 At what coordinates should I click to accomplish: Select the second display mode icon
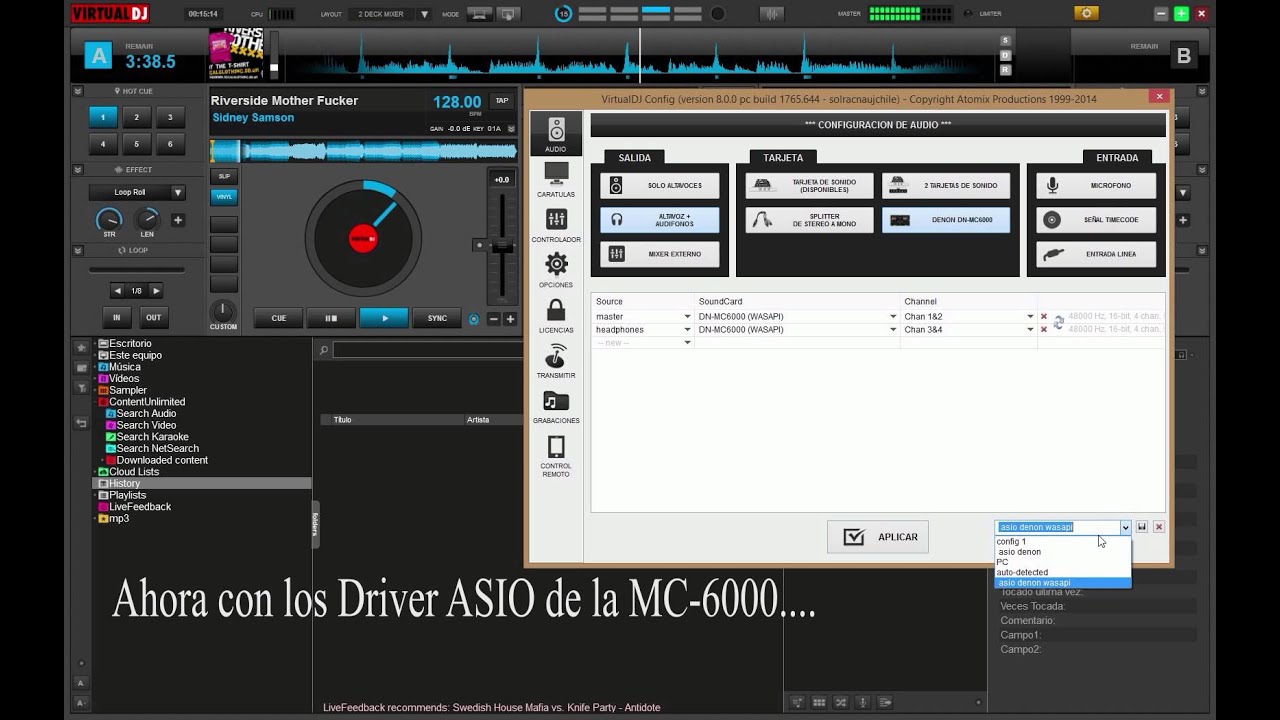click(509, 14)
